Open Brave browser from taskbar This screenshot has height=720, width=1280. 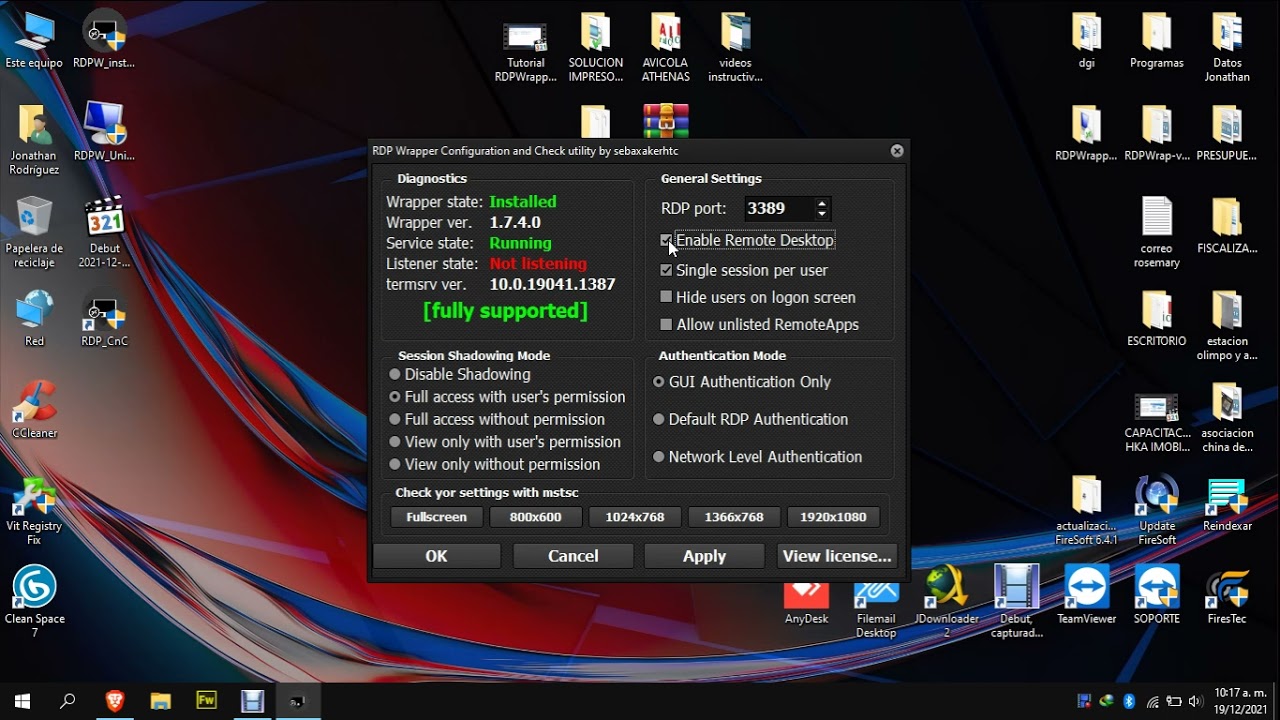[115, 701]
